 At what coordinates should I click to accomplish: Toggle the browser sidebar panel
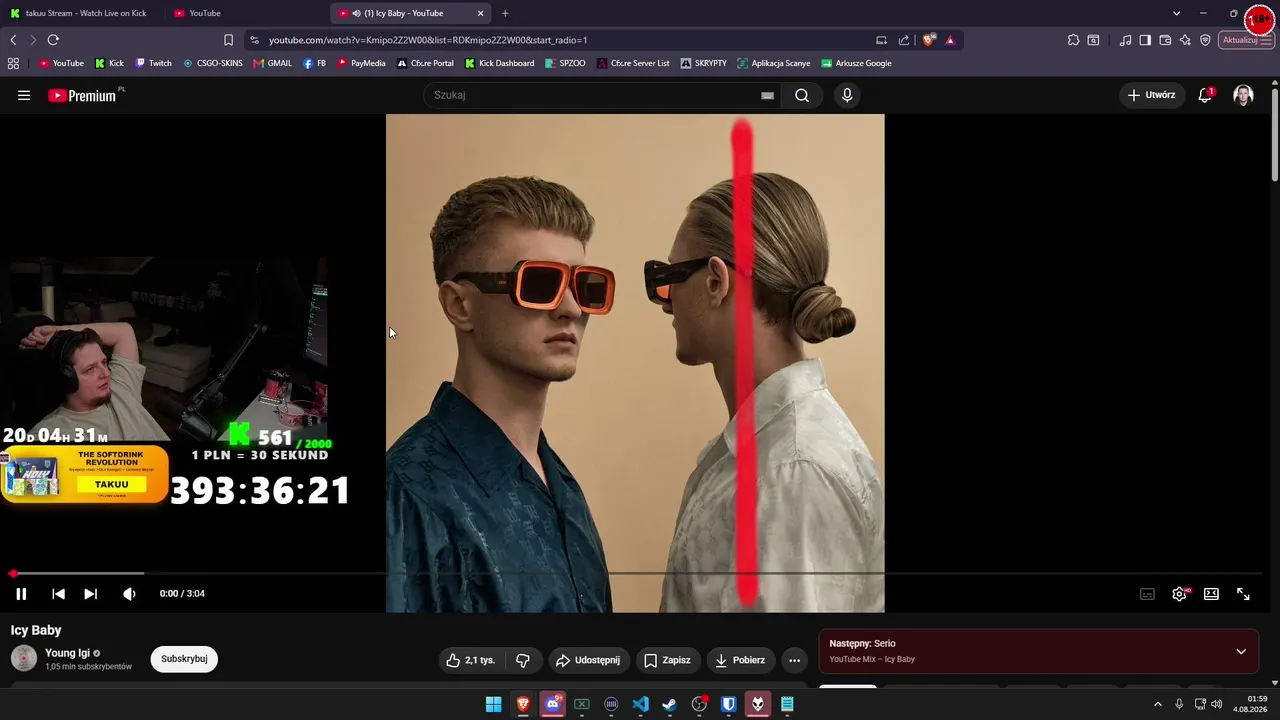tap(1145, 40)
